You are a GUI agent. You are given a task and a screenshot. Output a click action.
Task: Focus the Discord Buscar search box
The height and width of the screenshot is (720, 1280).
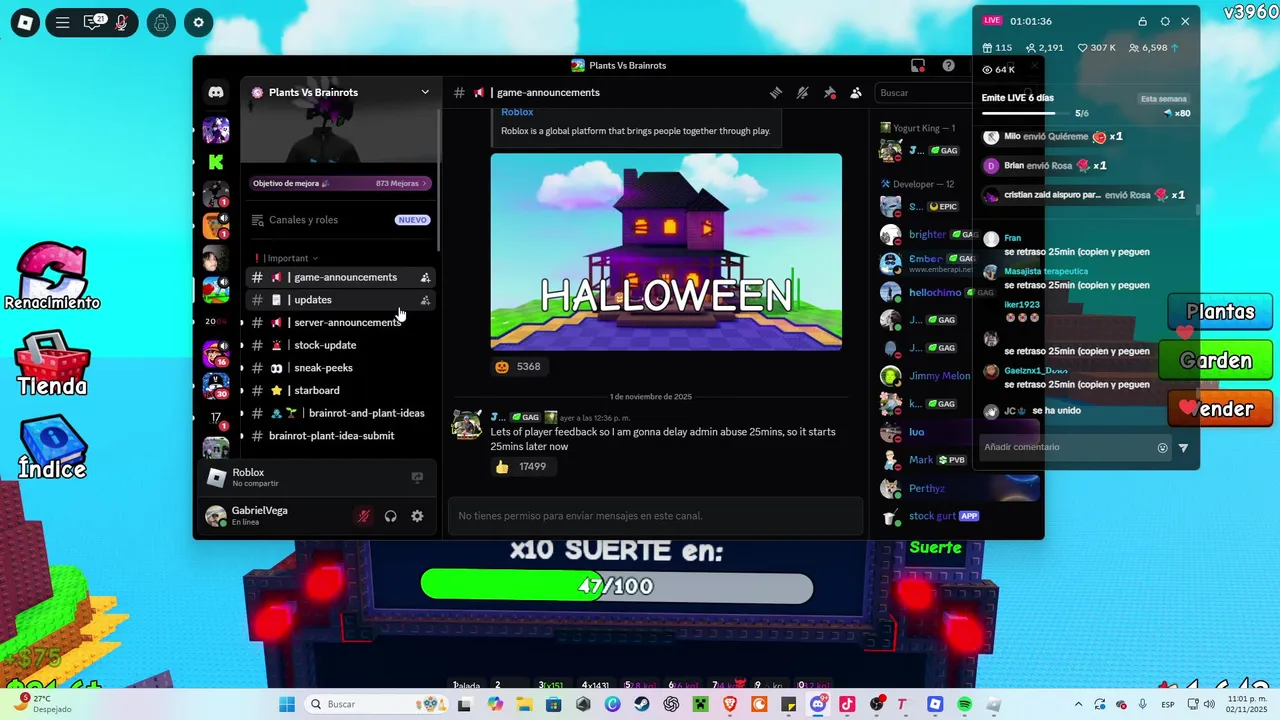point(925,92)
